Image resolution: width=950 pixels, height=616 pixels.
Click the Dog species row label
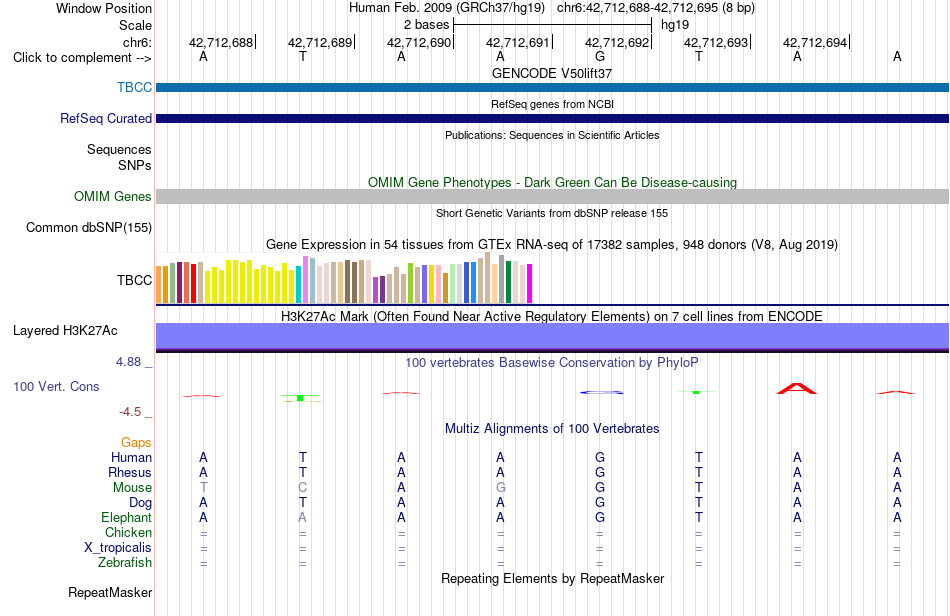click(x=140, y=503)
